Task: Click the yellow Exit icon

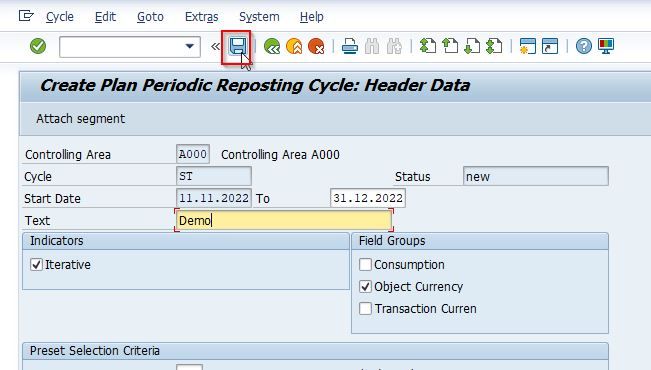Action: pyautogui.click(x=294, y=46)
